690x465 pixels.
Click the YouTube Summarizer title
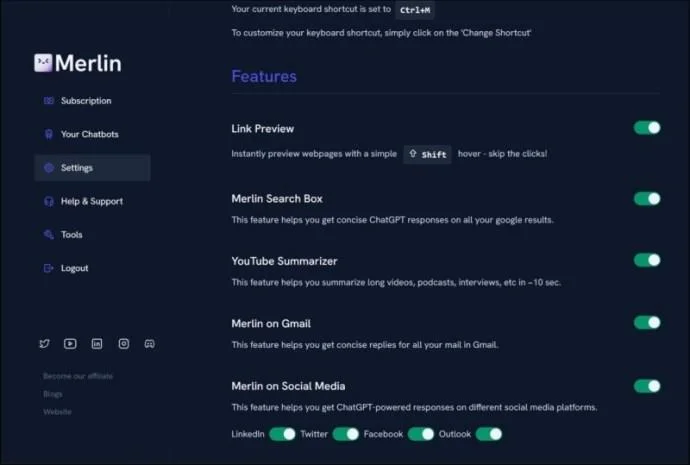[284, 261]
